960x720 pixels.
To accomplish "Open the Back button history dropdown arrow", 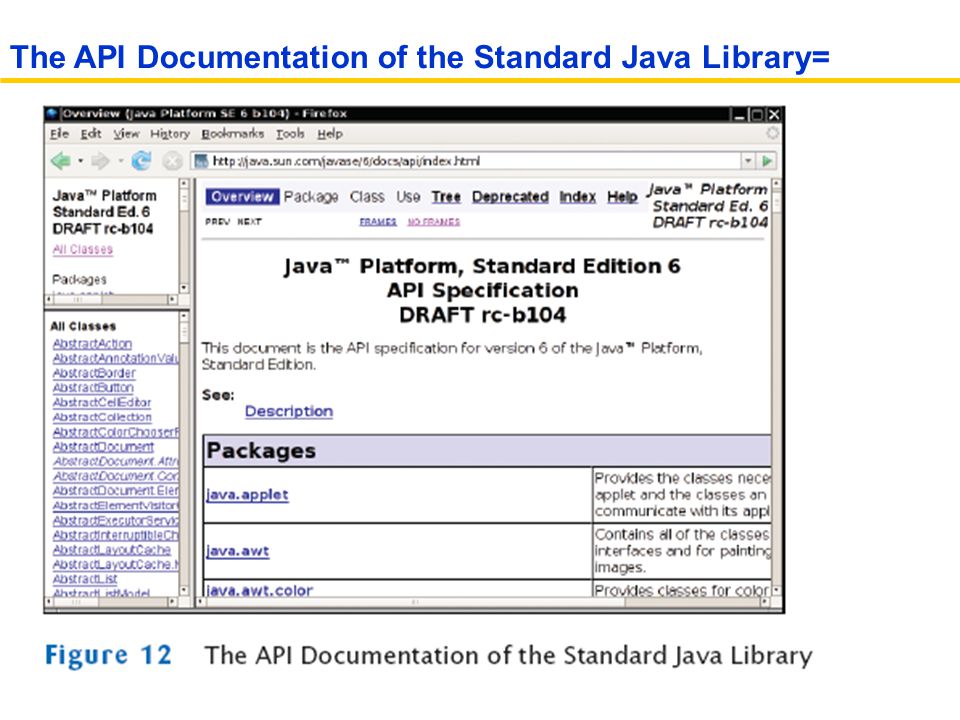I will pos(80,161).
